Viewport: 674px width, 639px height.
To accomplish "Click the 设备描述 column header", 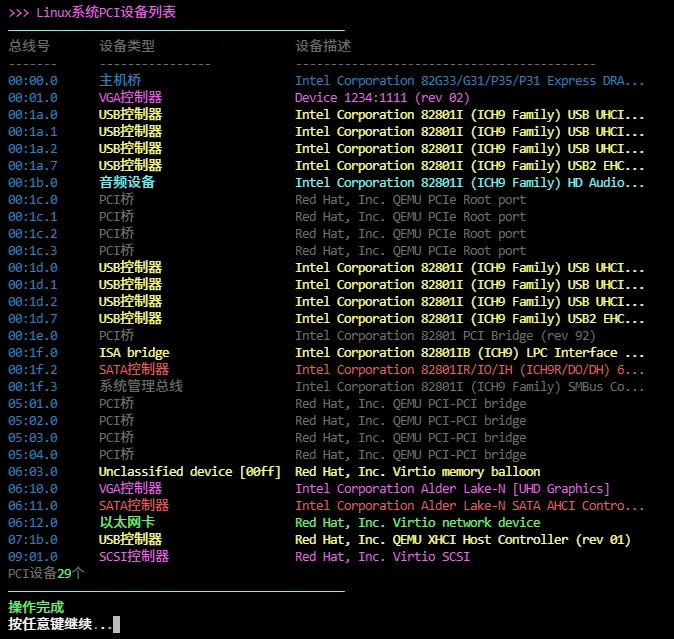I will click(323, 46).
